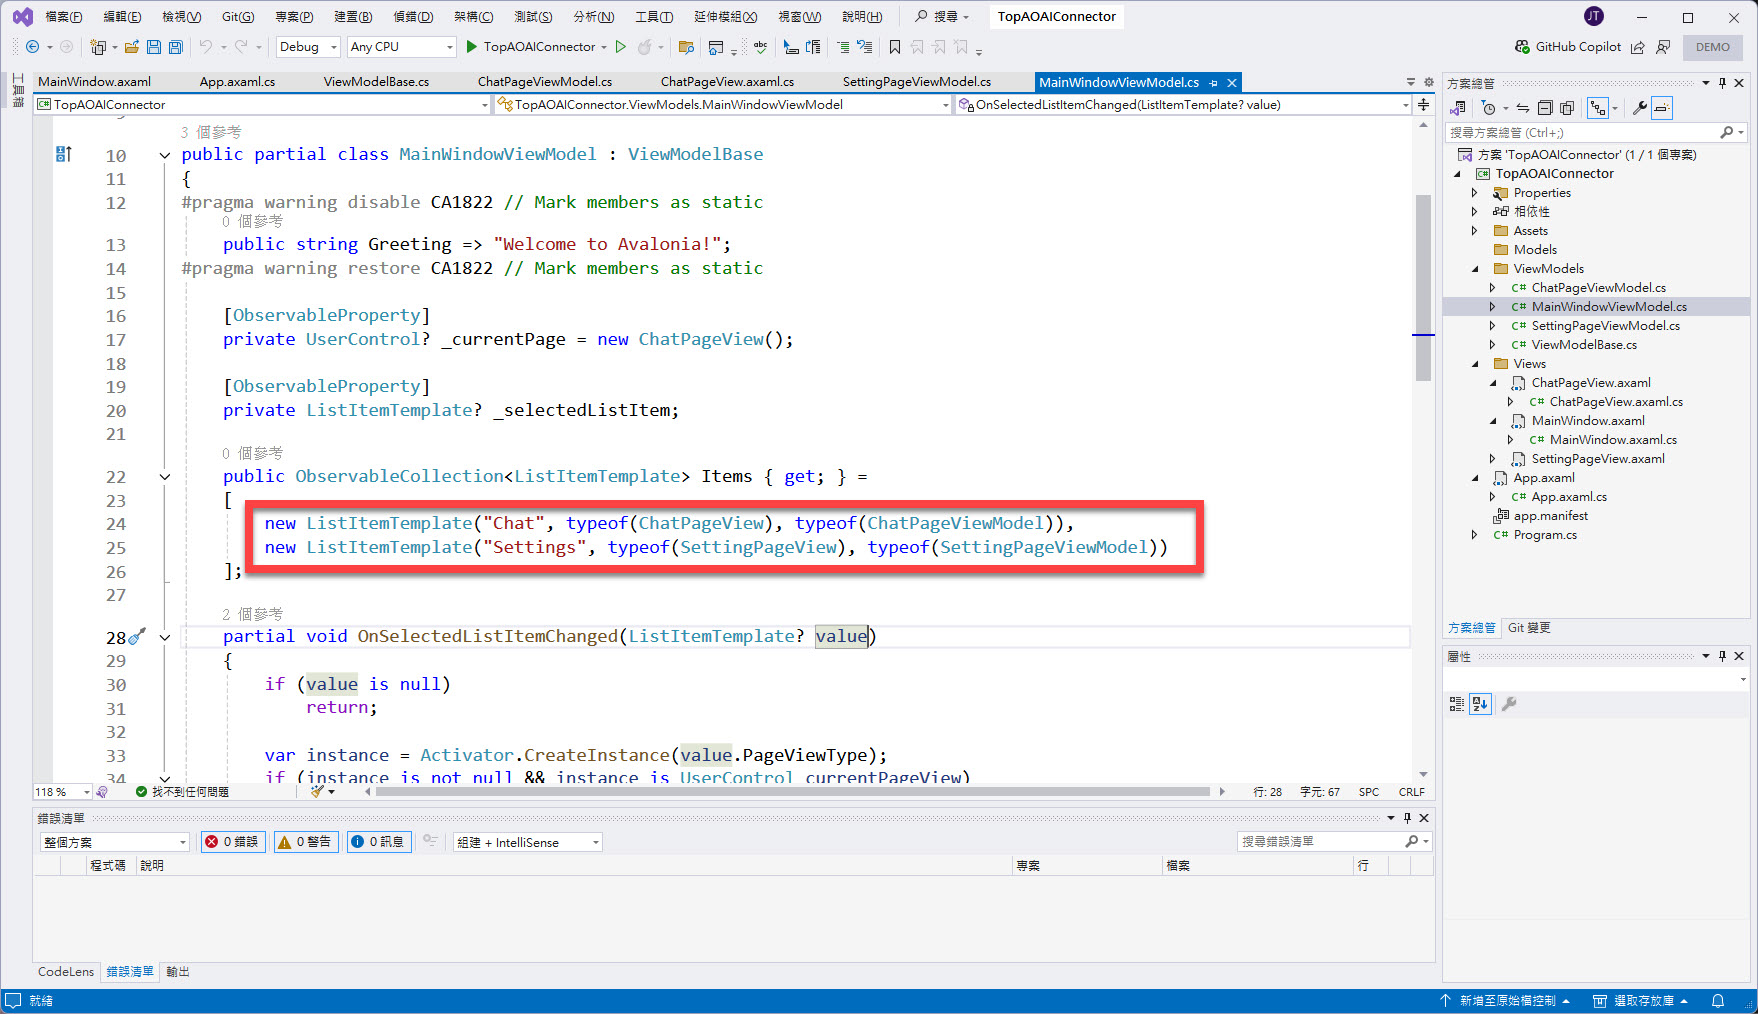
Task: Click the DEMO button
Action: (1713, 47)
